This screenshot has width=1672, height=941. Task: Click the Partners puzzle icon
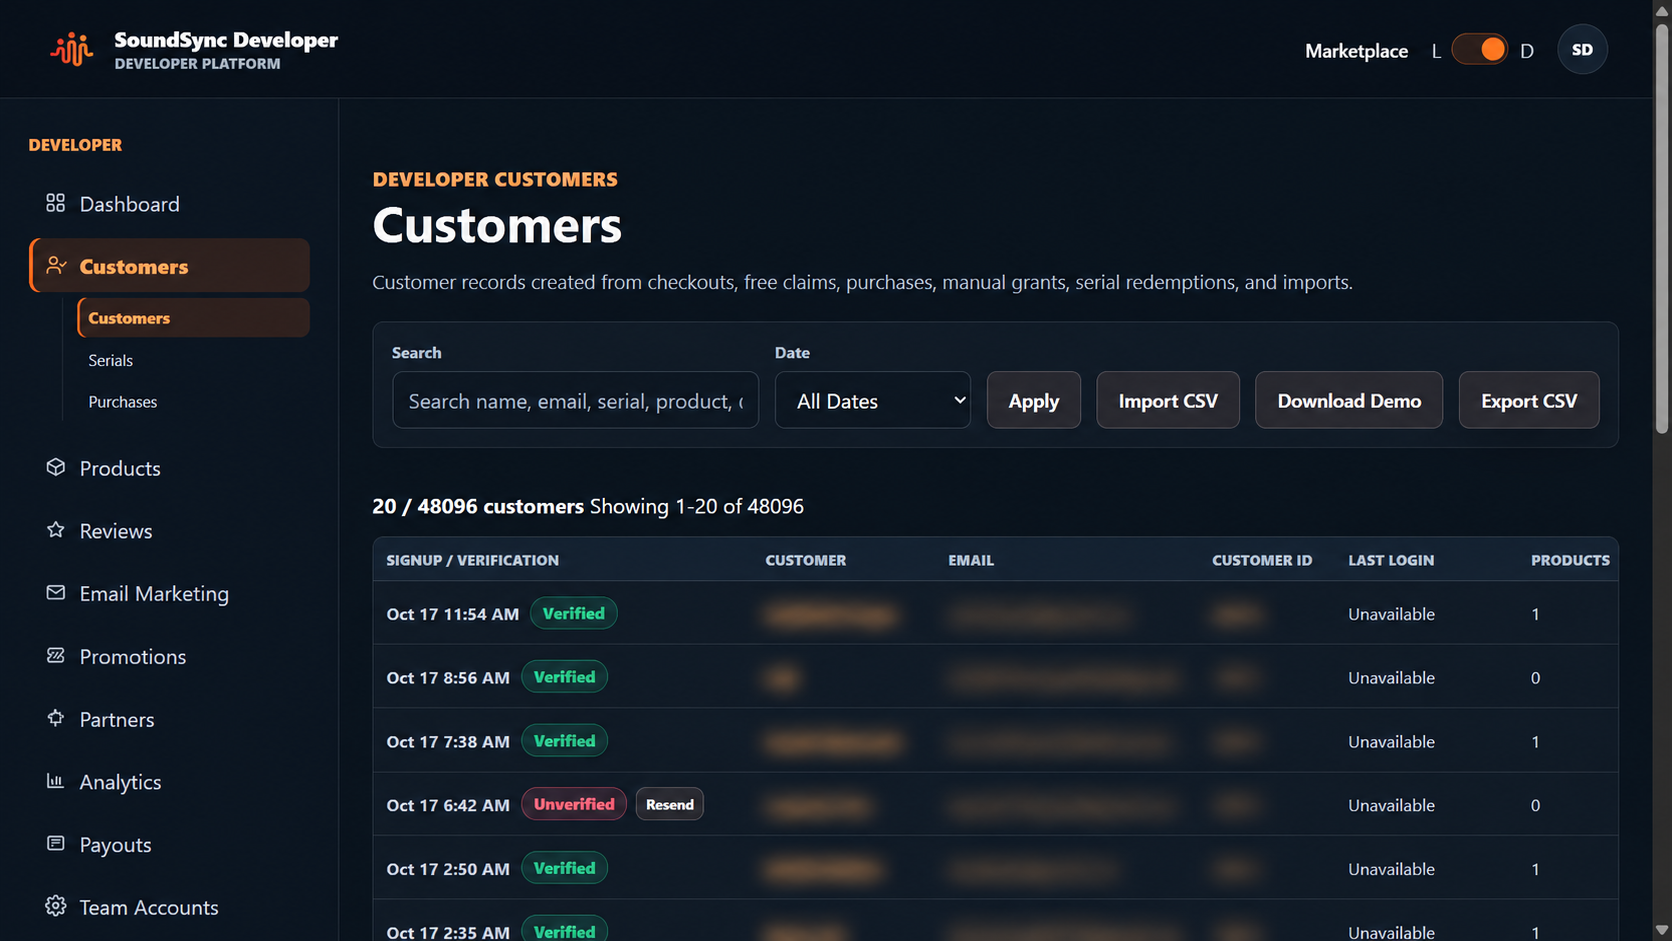(56, 718)
